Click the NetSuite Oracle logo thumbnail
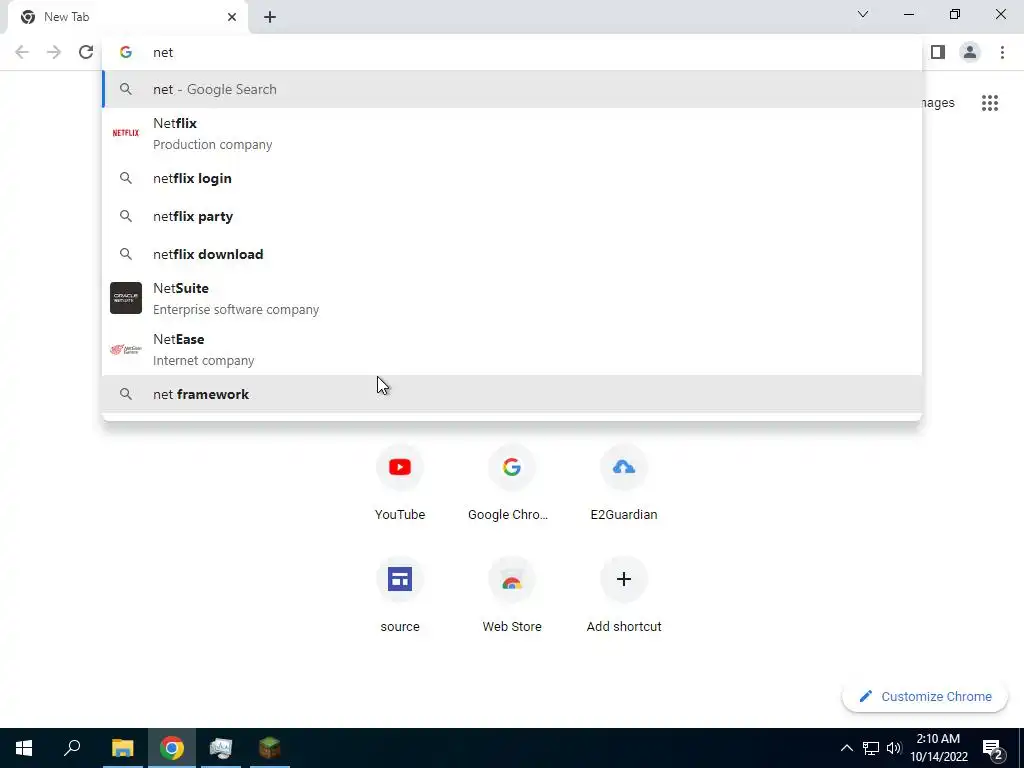This screenshot has height=768, width=1024. pos(125,298)
